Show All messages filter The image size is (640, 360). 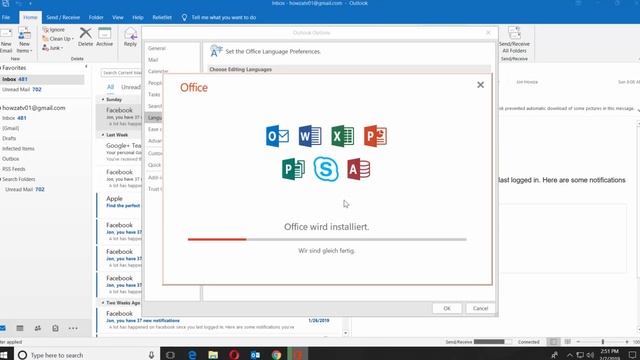(110, 87)
